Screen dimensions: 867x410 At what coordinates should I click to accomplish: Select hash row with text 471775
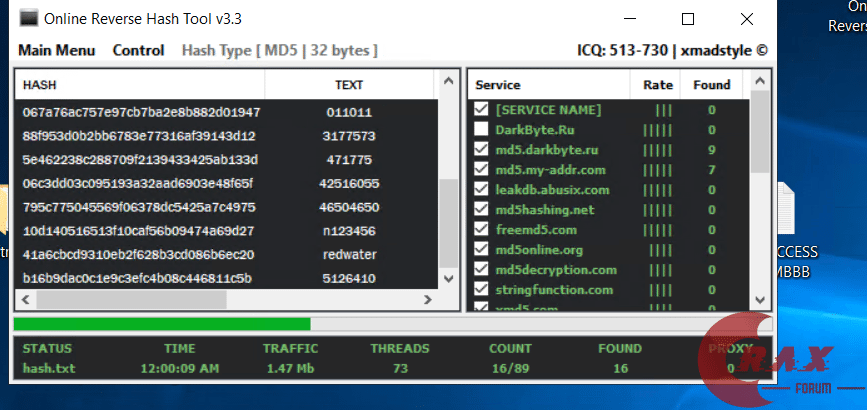pos(227,160)
